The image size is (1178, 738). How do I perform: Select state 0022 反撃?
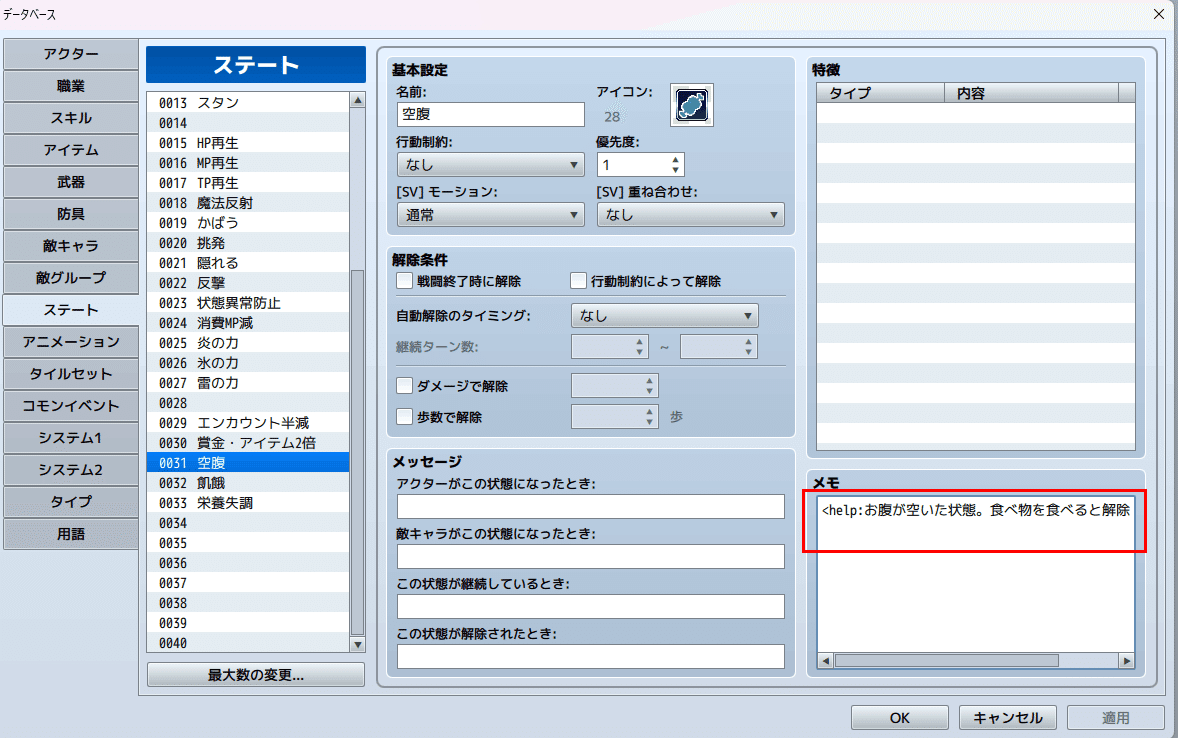248,283
